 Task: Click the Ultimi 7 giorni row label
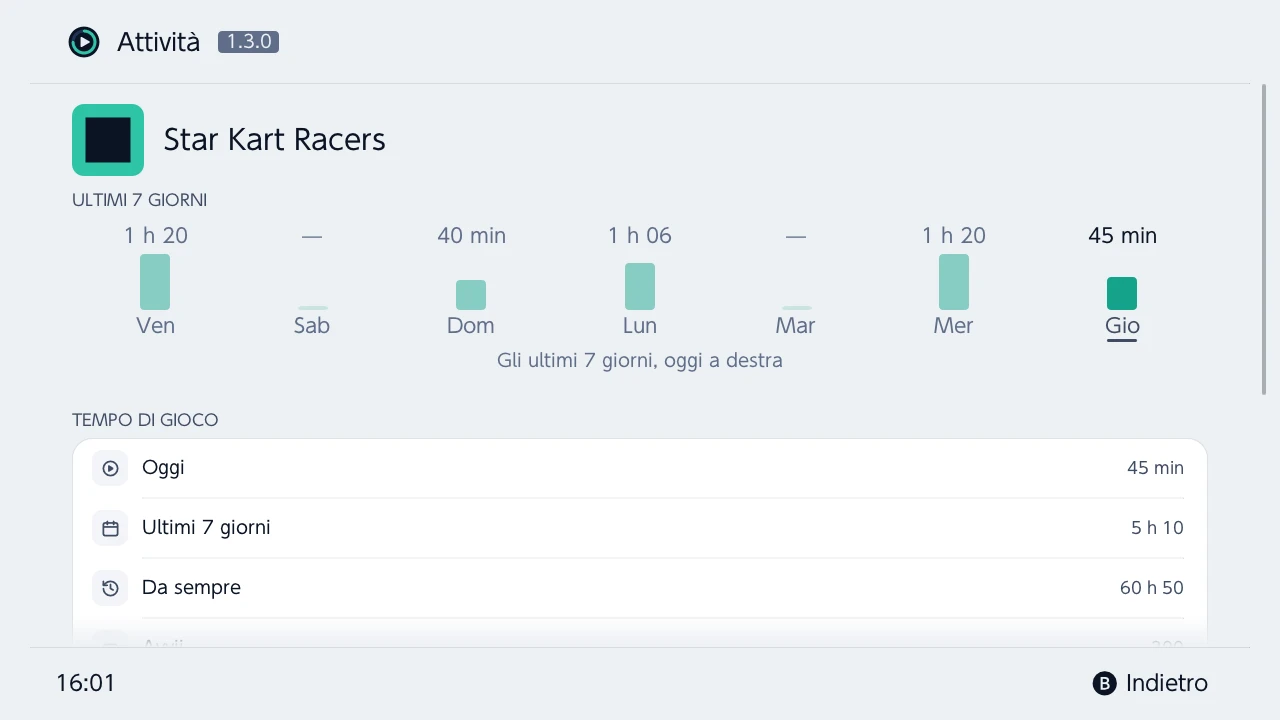206,528
